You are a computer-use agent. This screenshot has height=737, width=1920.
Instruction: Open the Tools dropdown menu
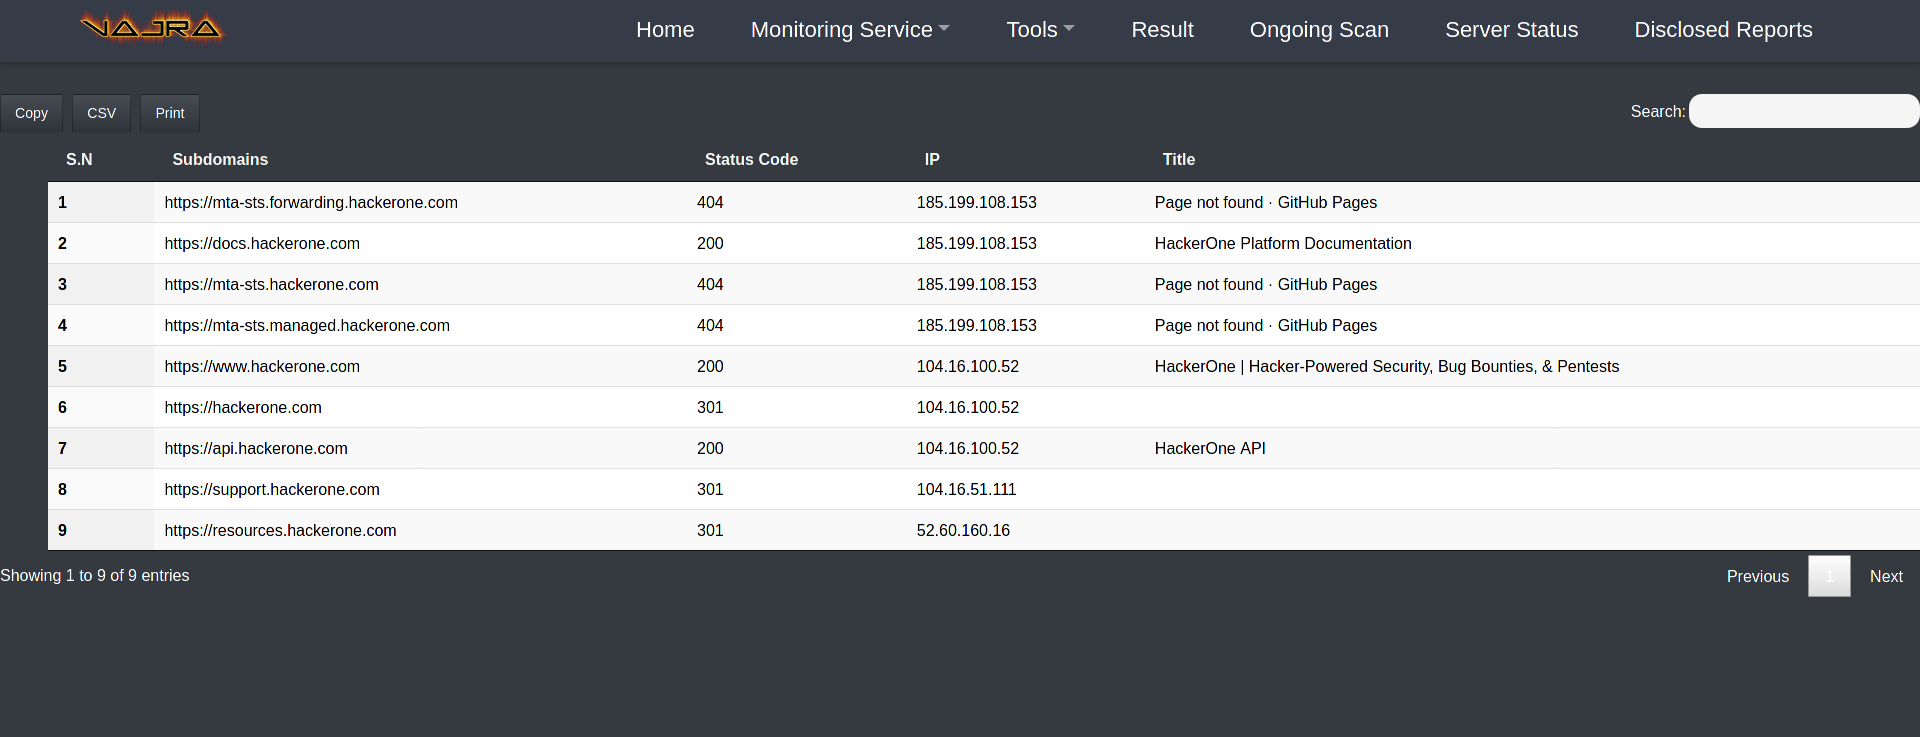coord(1040,30)
